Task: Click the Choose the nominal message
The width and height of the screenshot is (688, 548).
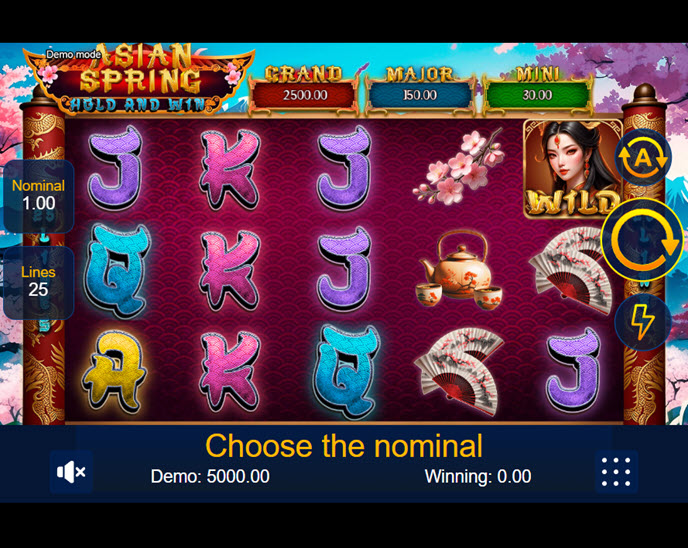Action: tap(344, 446)
